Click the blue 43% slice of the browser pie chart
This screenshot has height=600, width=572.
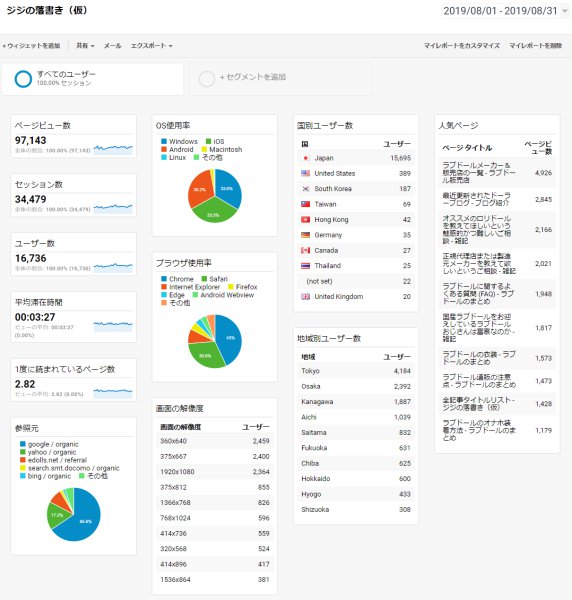tap(230, 339)
